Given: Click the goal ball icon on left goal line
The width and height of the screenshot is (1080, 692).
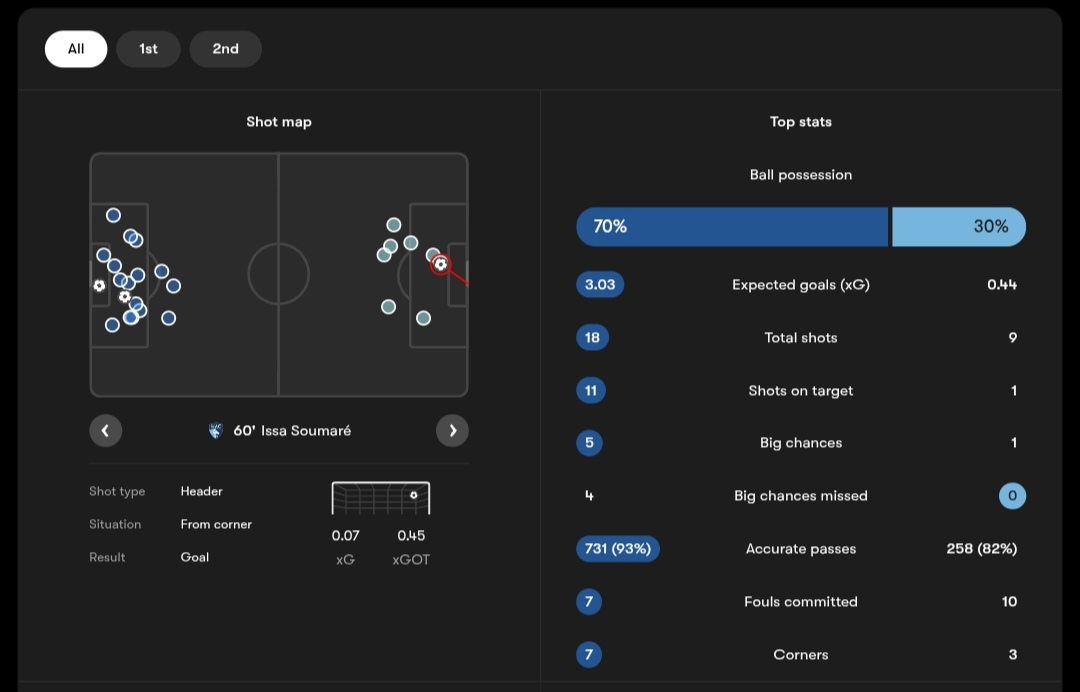Looking at the screenshot, I should [x=99, y=285].
